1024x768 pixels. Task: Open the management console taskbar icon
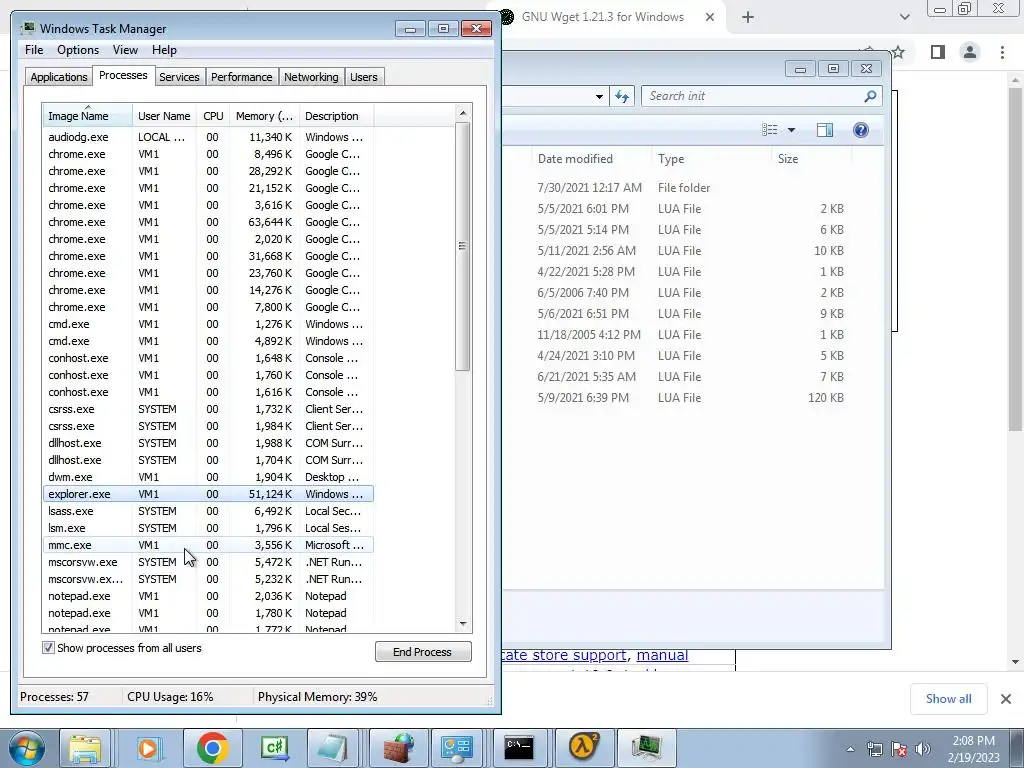(x=456, y=748)
